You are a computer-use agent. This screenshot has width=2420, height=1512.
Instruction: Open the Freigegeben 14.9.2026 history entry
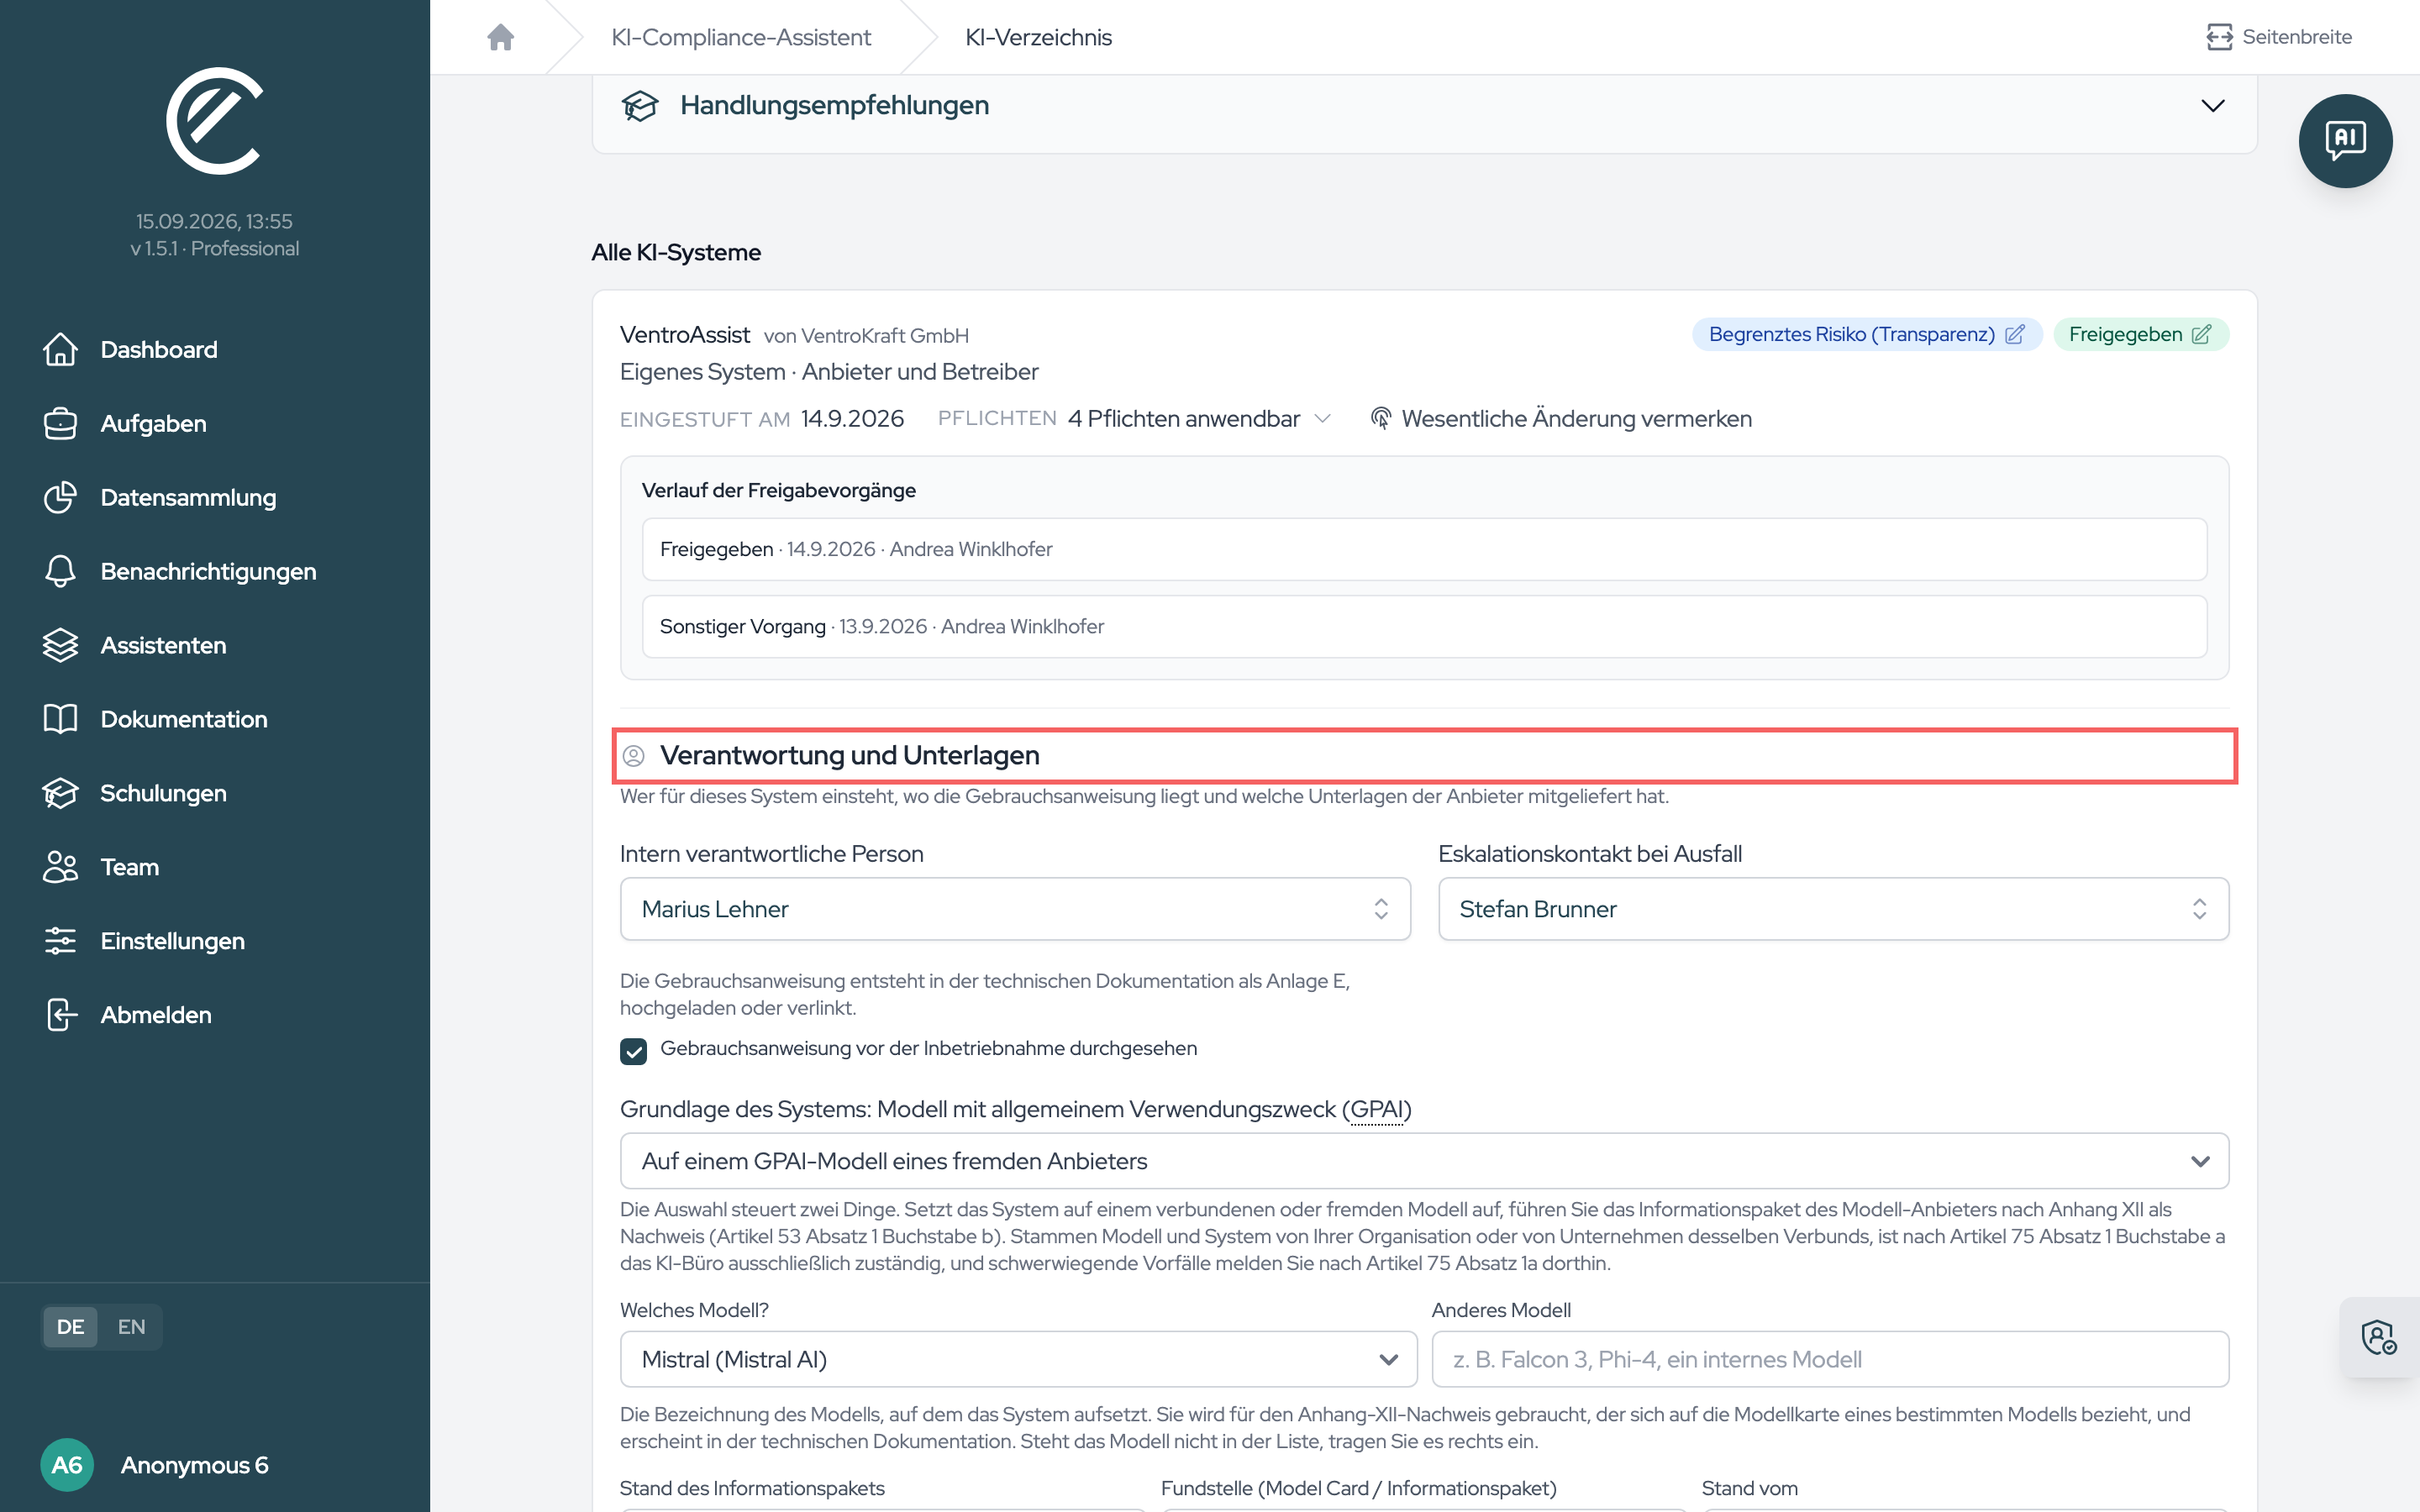[1424, 549]
